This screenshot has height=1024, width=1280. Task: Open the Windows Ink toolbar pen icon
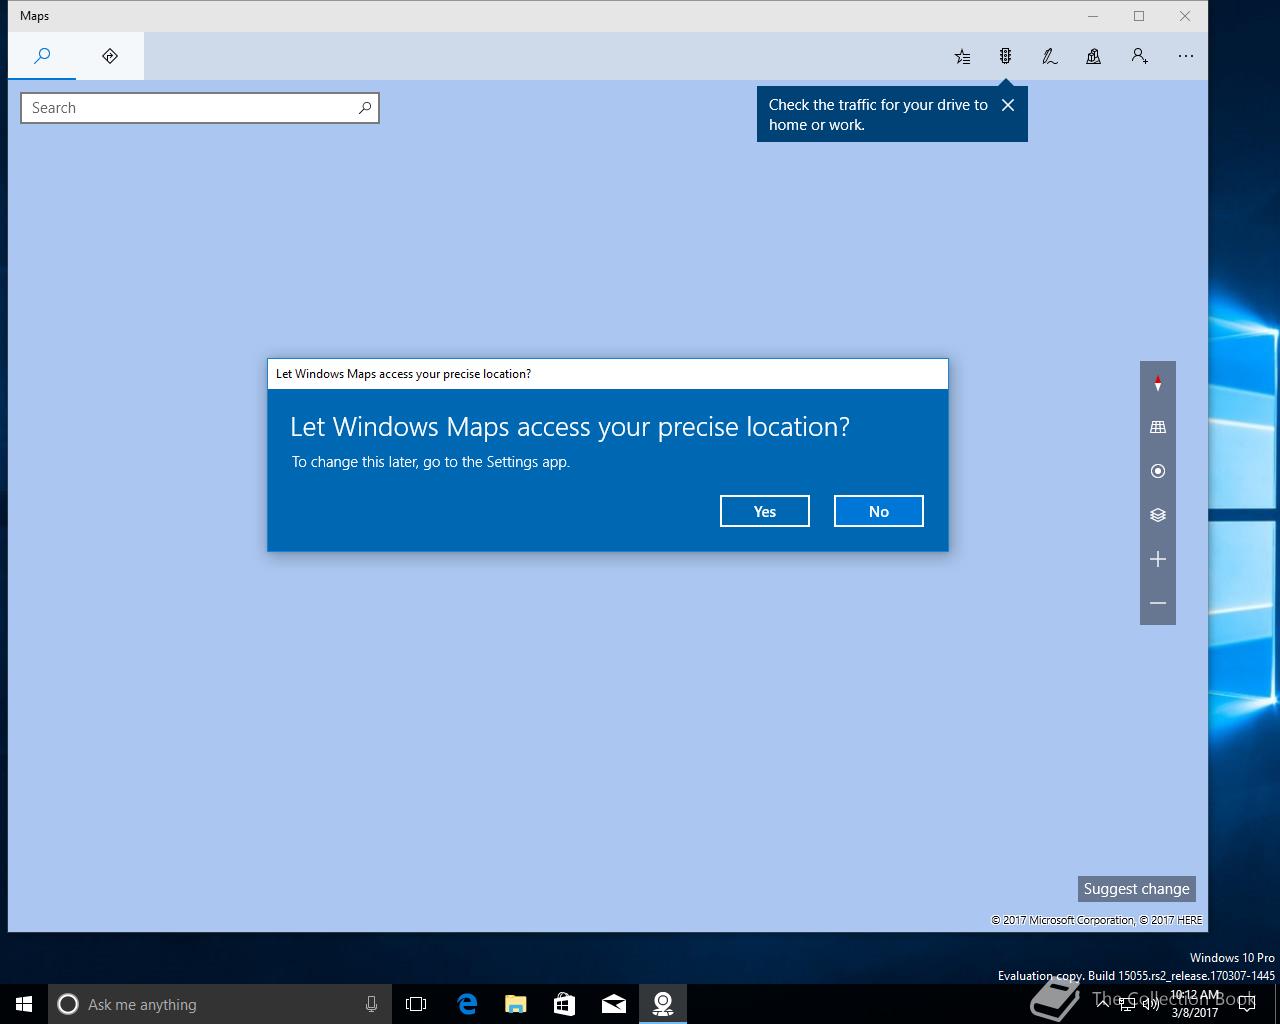pyautogui.click(x=1050, y=56)
